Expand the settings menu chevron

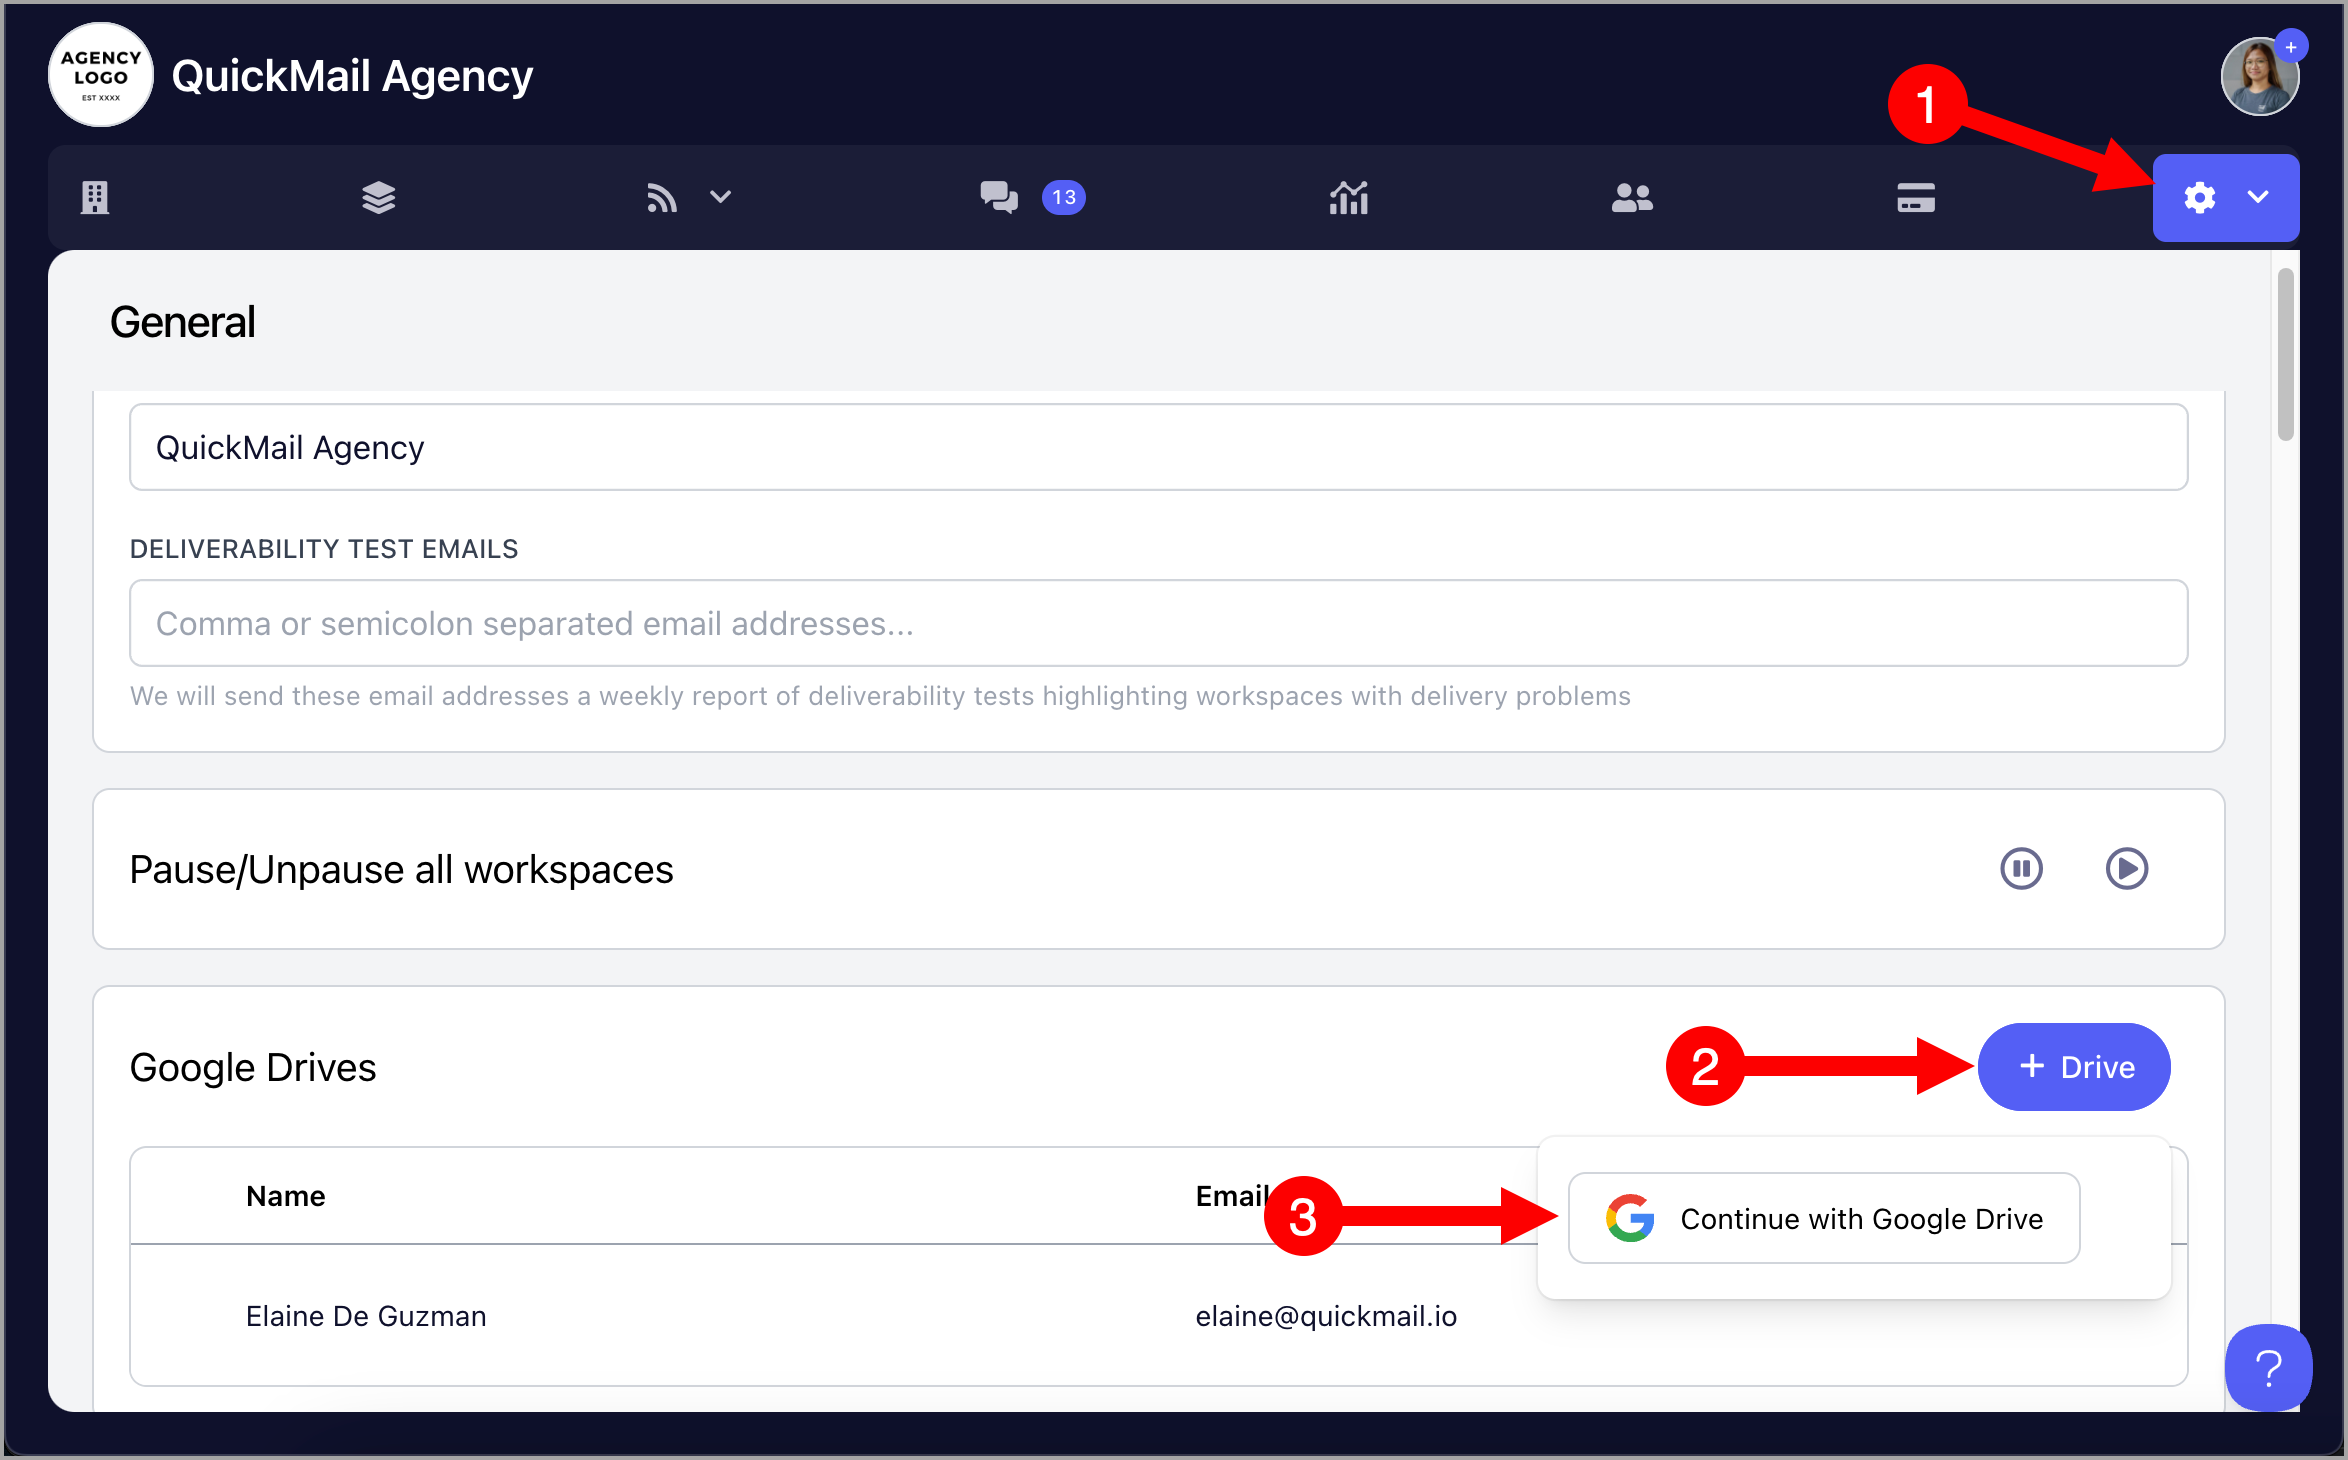[2258, 197]
